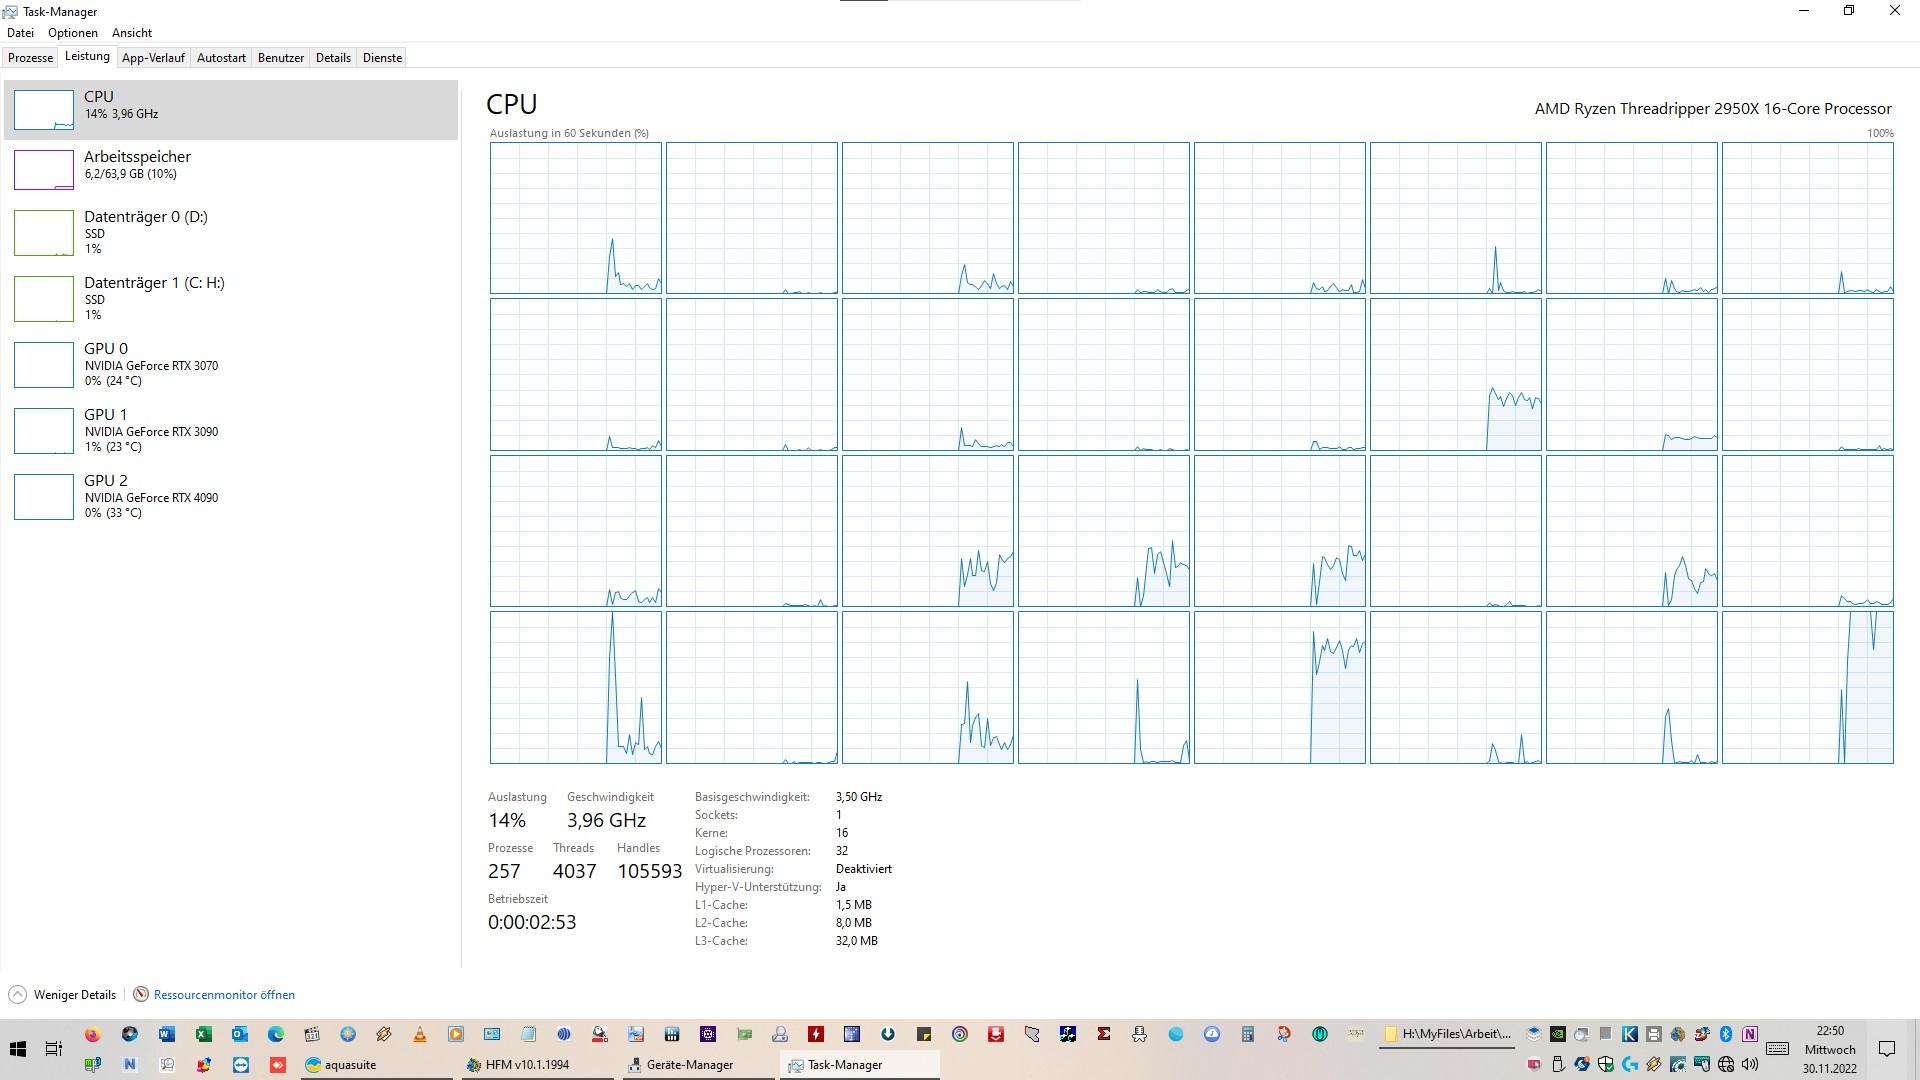Launch Firefox from the taskbar
The image size is (1920, 1080).
92,1034
